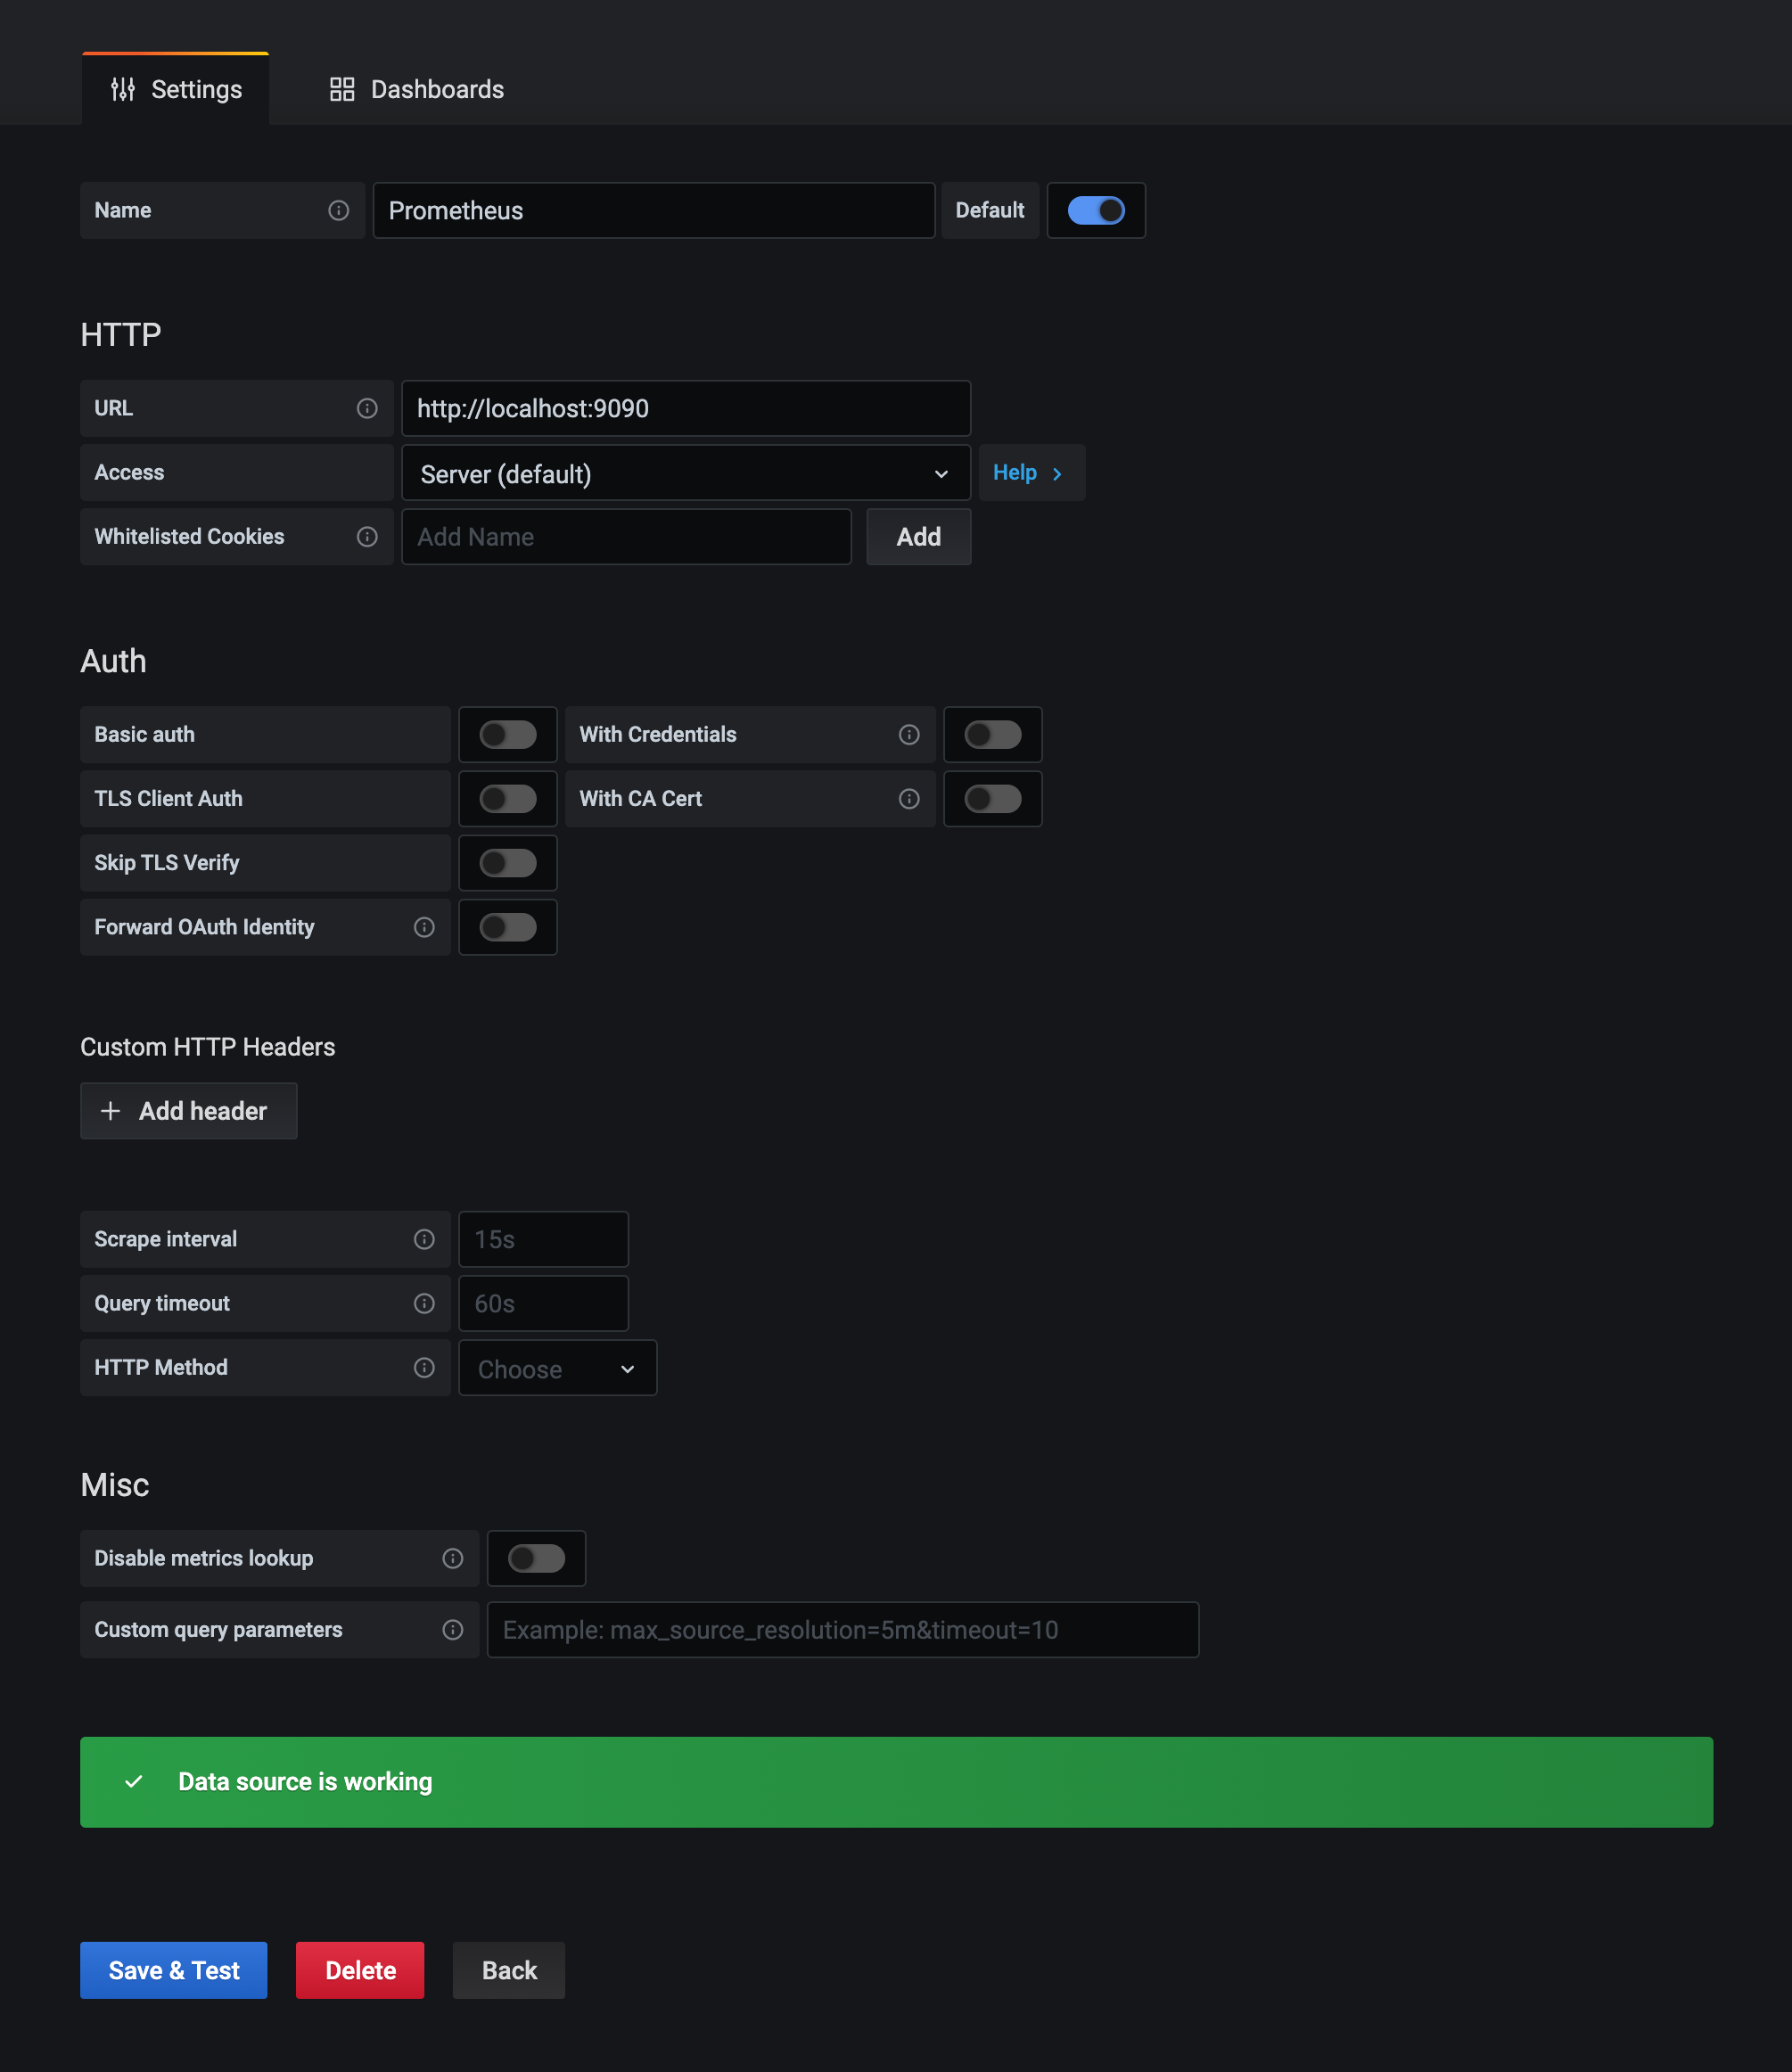The width and height of the screenshot is (1792, 2072).
Task: Click the Forward OAuth Identity info icon
Action: coord(424,927)
